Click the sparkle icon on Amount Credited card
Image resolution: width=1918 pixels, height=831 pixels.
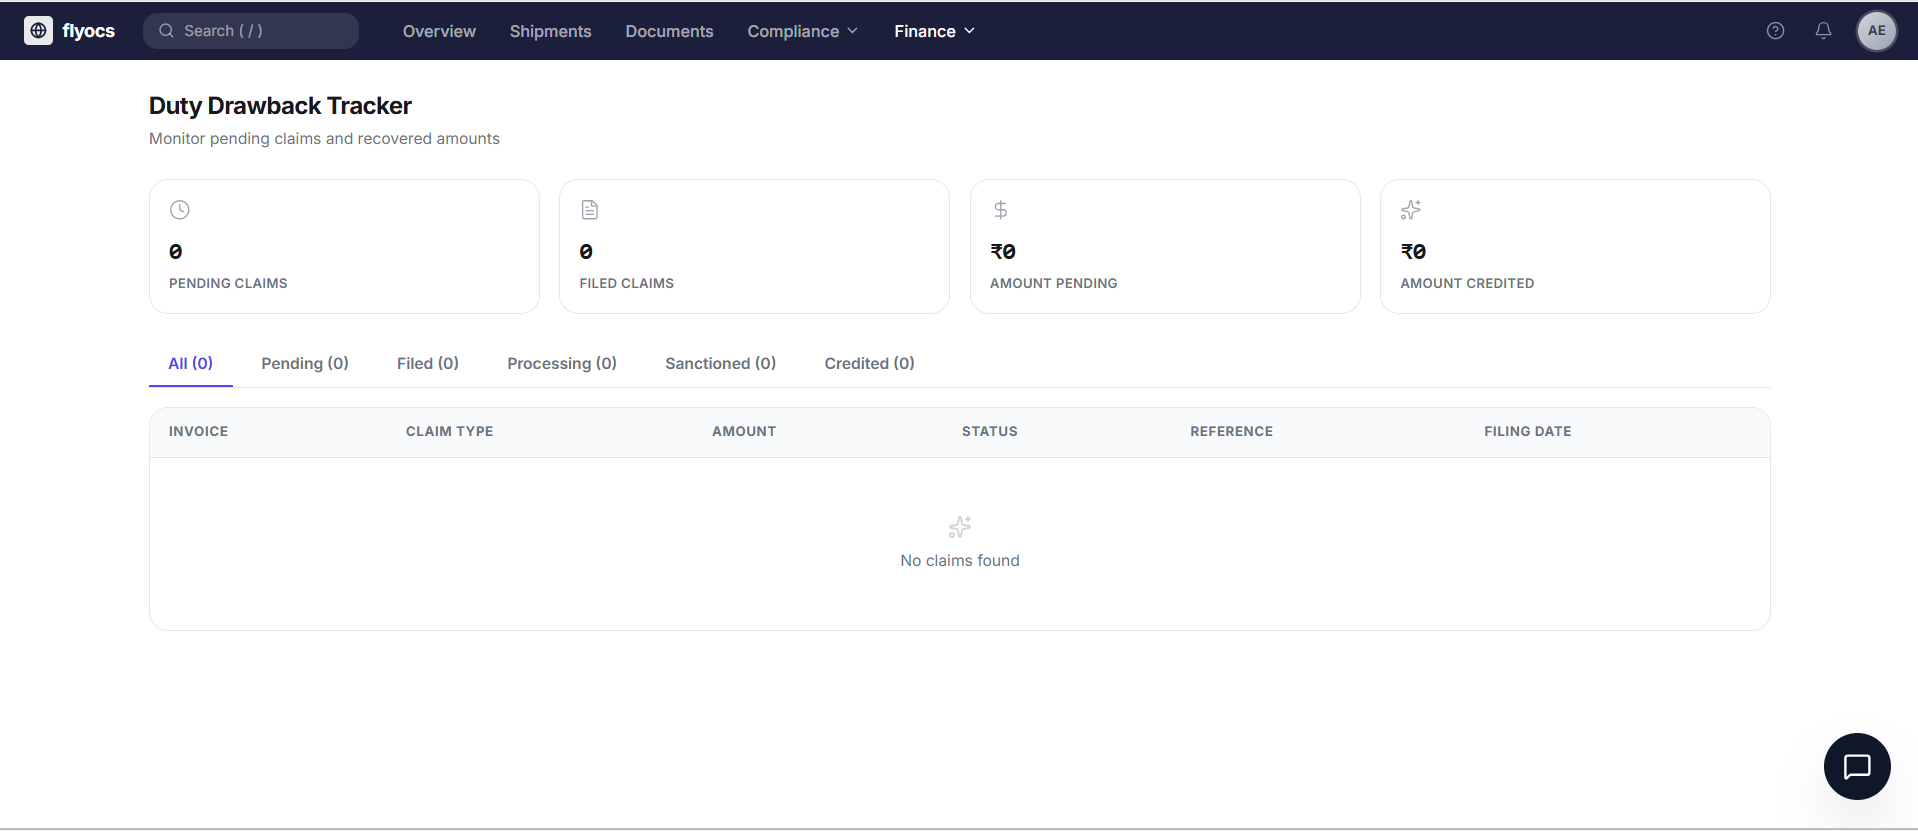pyautogui.click(x=1410, y=210)
